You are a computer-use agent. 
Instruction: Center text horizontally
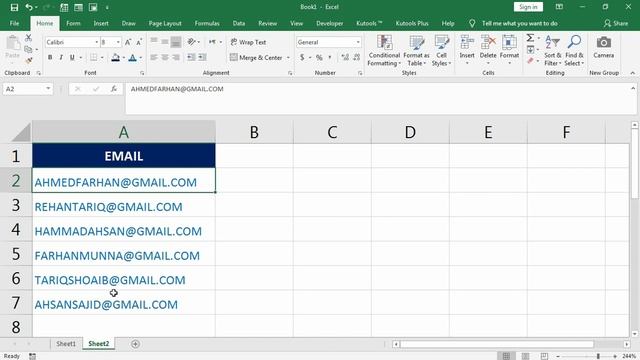tap(165, 58)
